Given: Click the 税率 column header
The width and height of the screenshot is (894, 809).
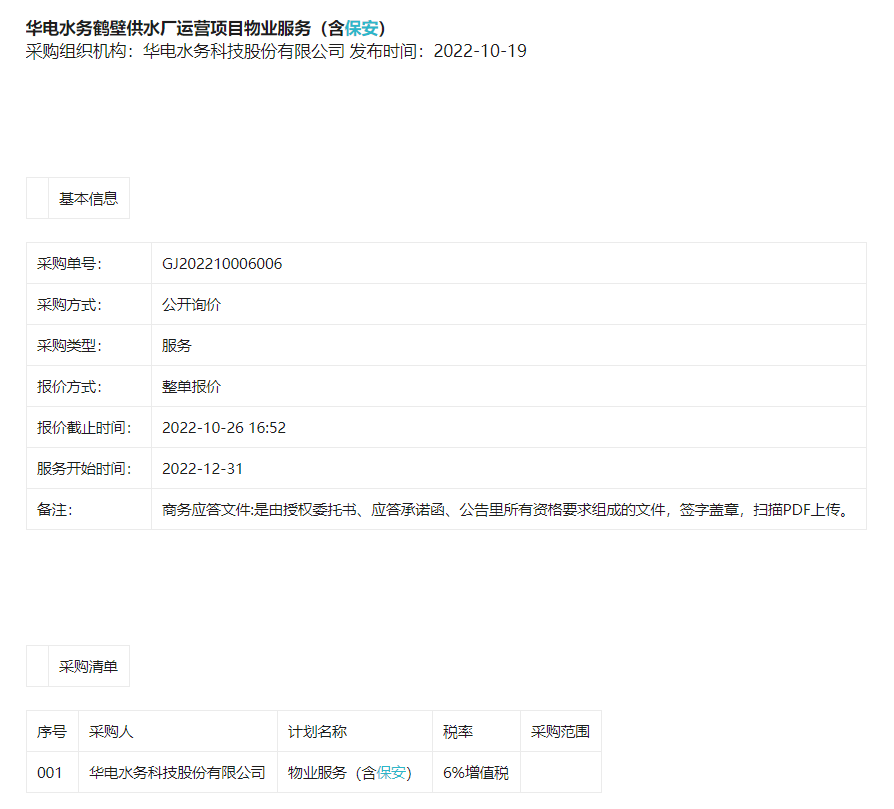Looking at the screenshot, I should [x=458, y=731].
